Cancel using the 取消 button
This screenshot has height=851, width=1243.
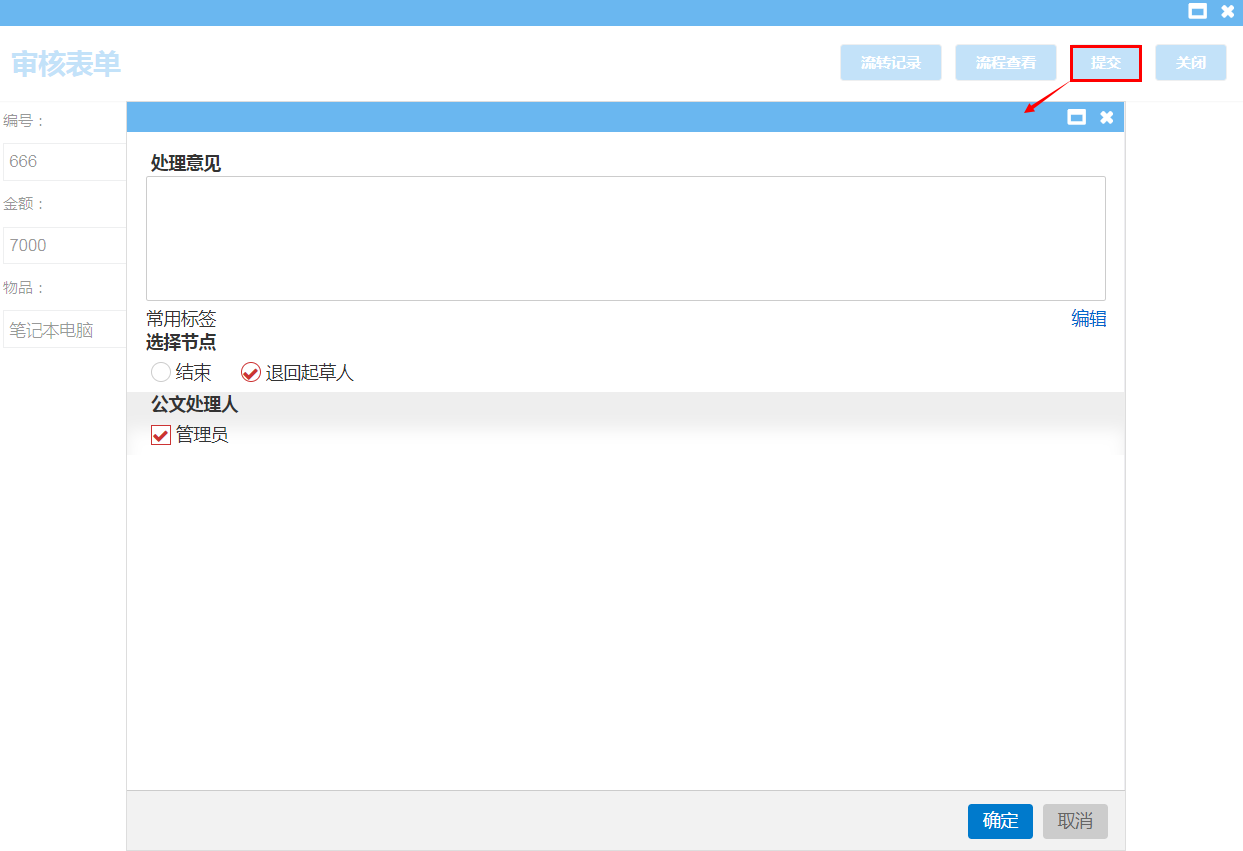pyautogui.click(x=1075, y=821)
